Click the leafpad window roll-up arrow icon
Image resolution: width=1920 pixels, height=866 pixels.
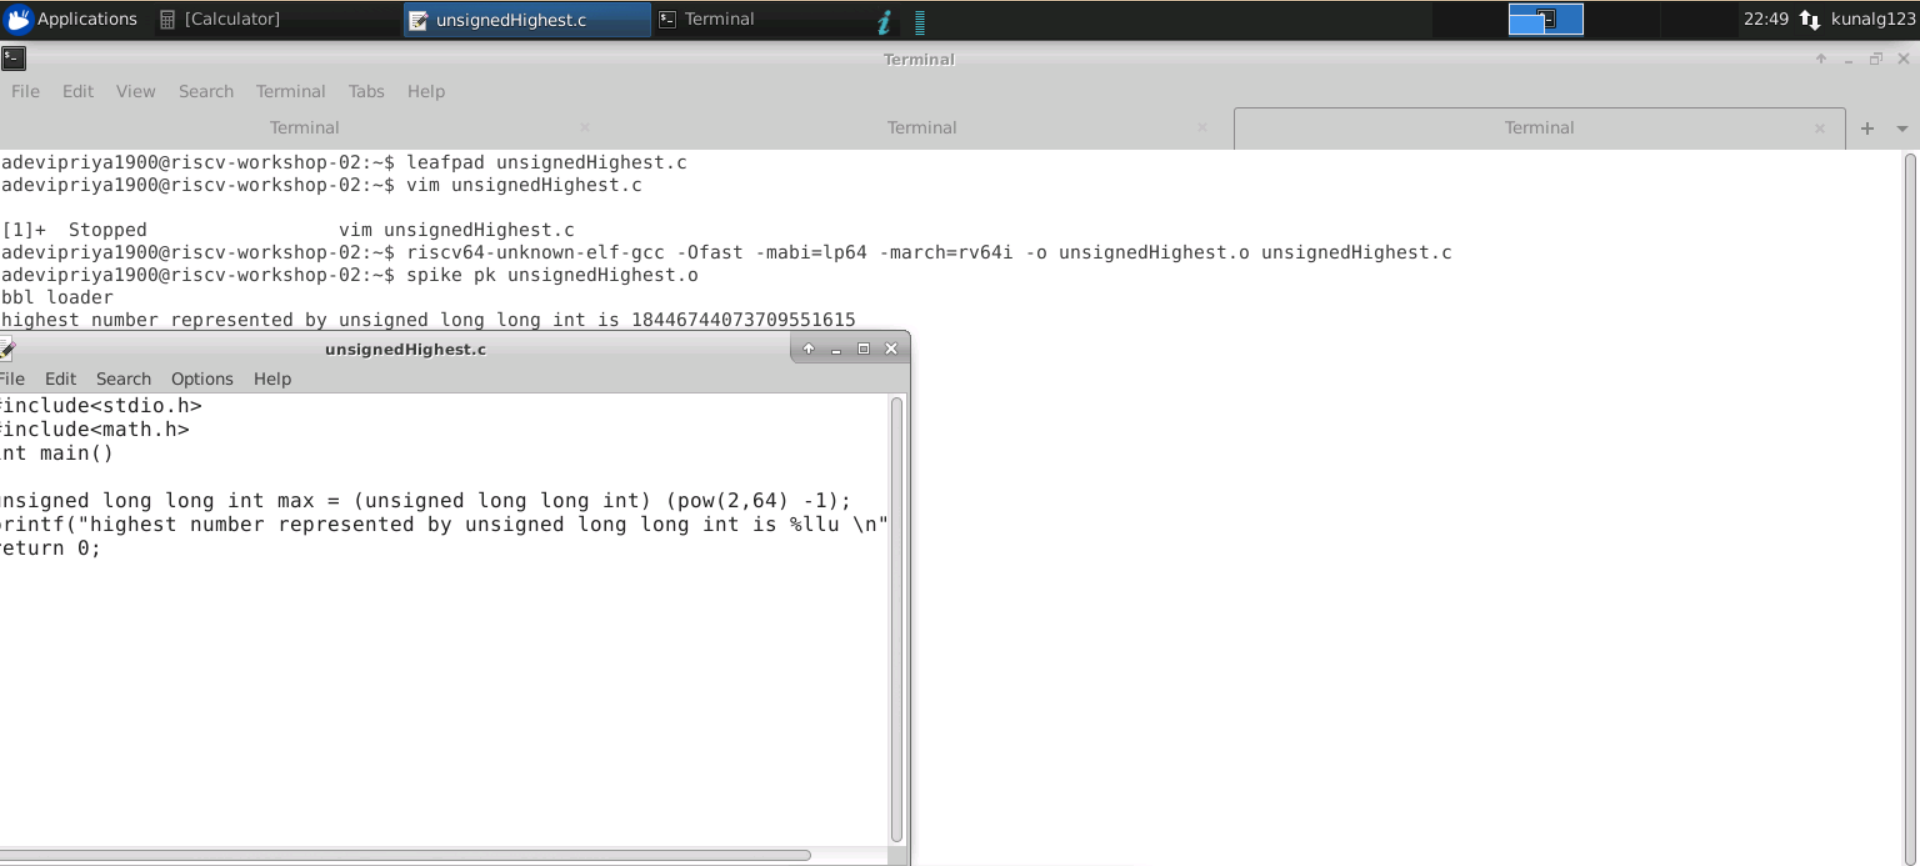pyautogui.click(x=808, y=349)
